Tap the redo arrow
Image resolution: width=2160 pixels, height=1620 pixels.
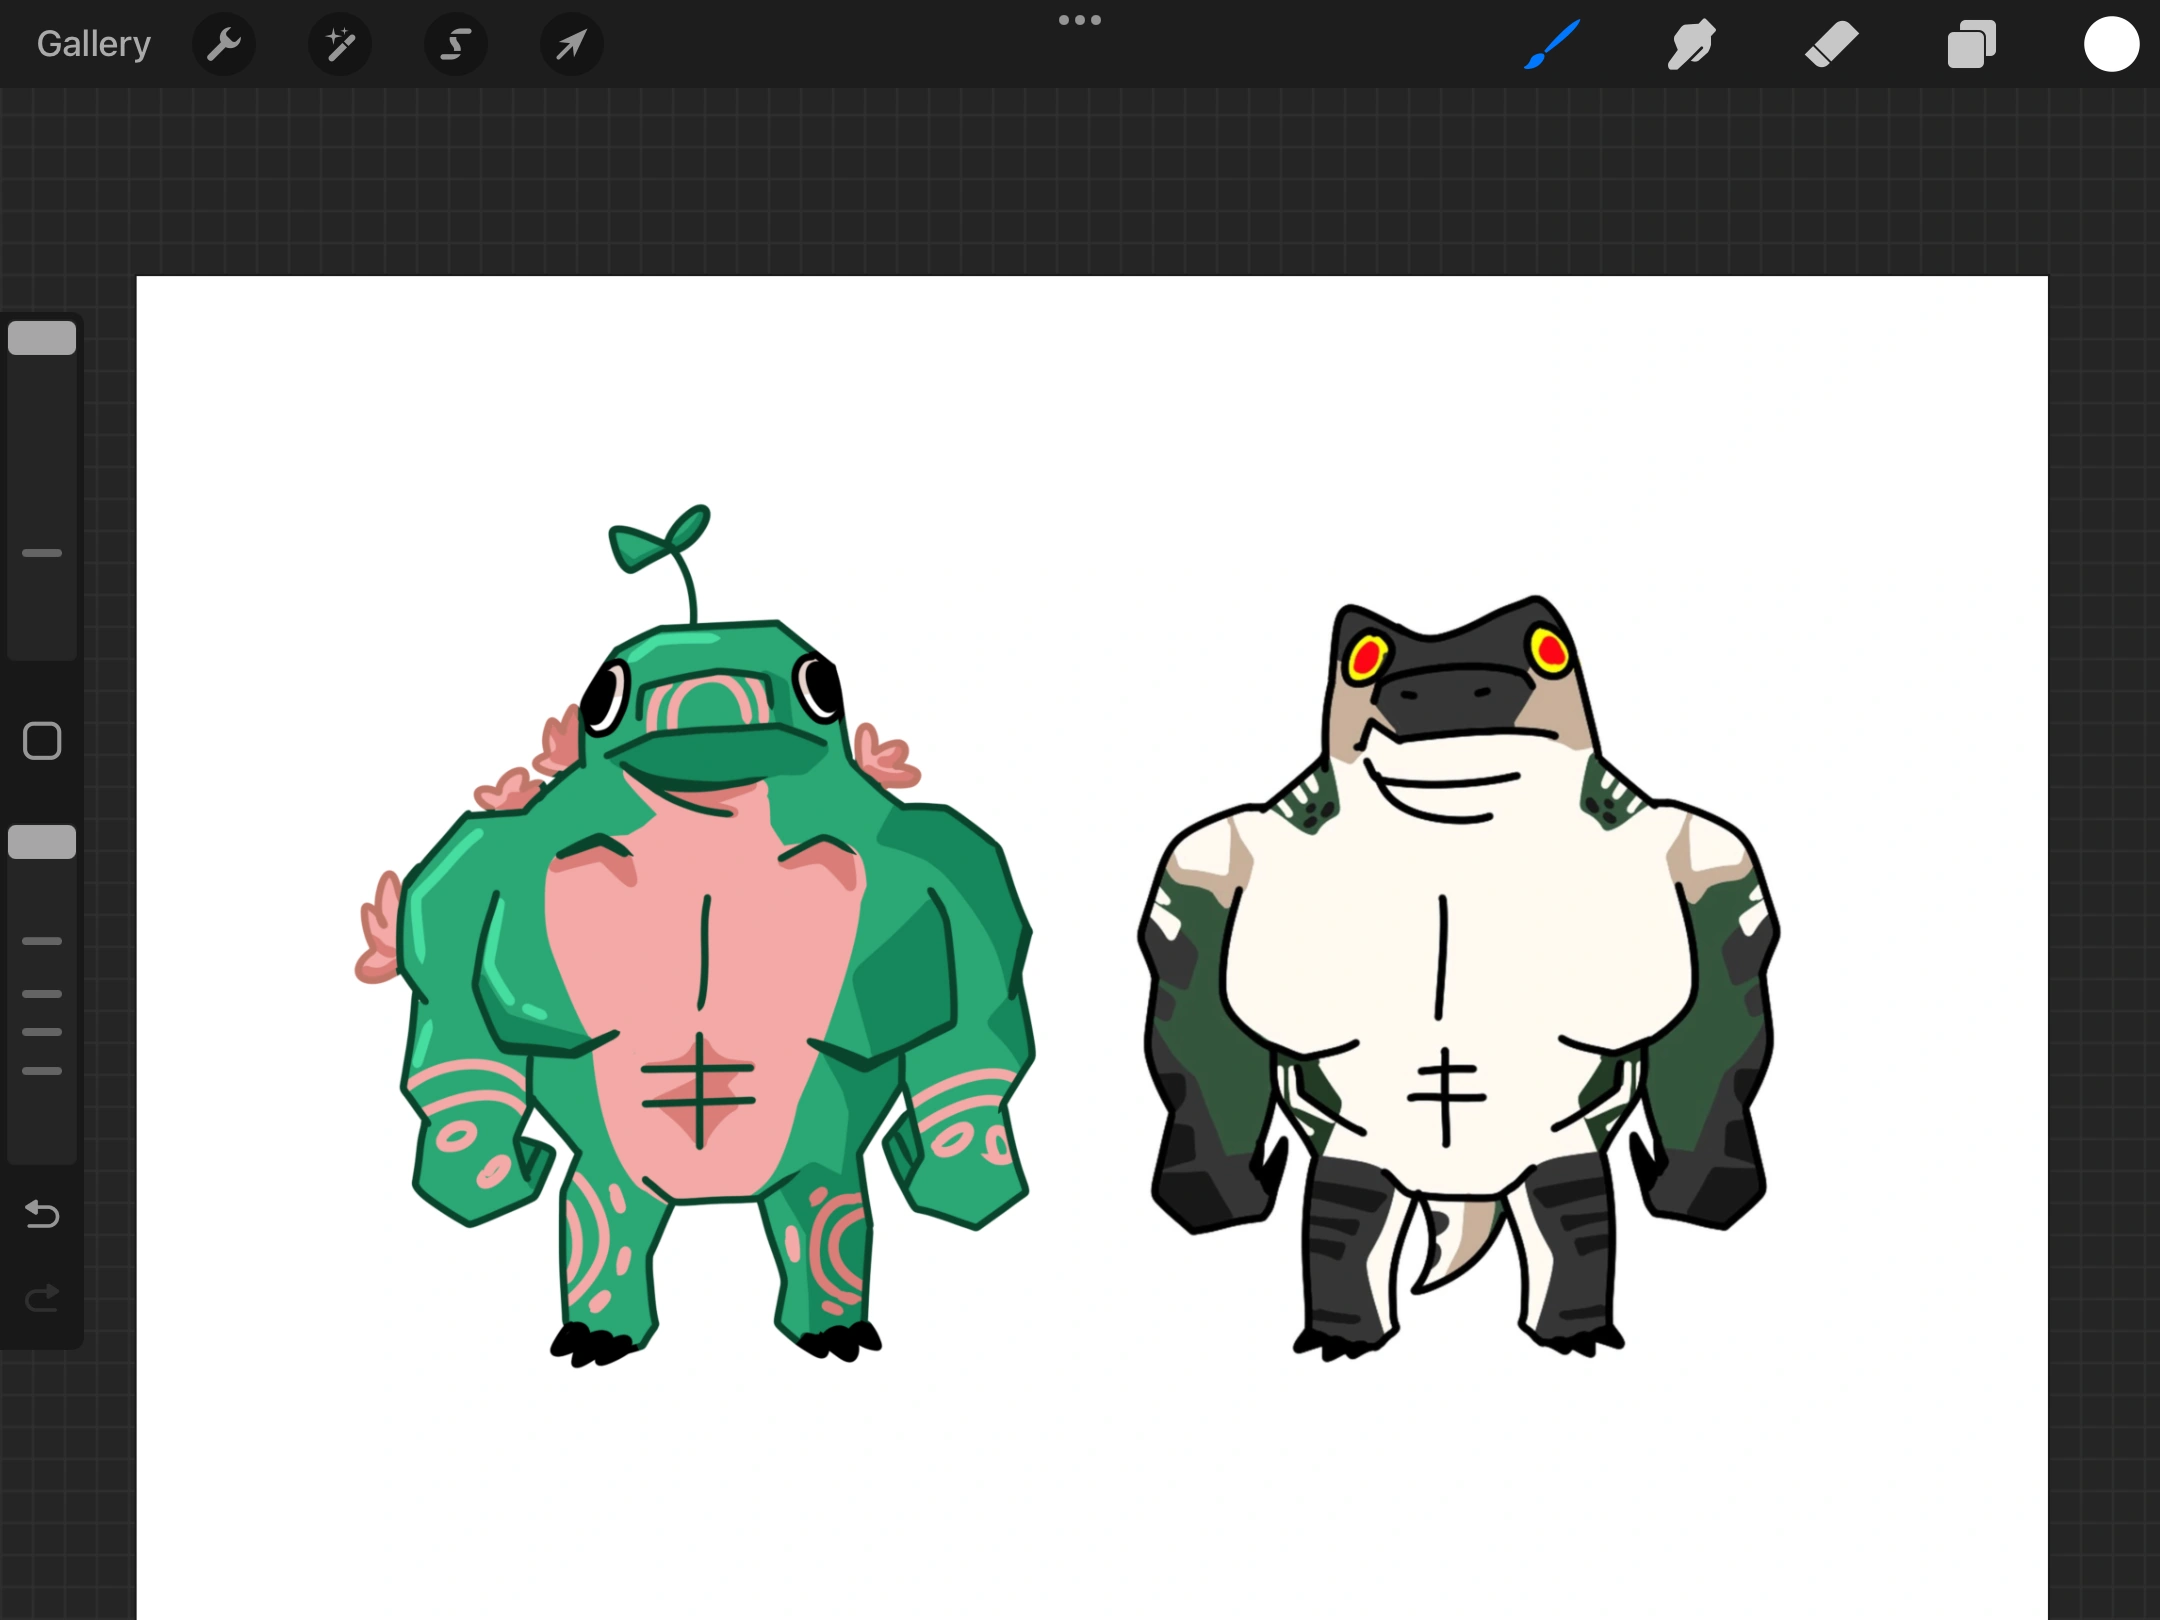coord(41,1299)
